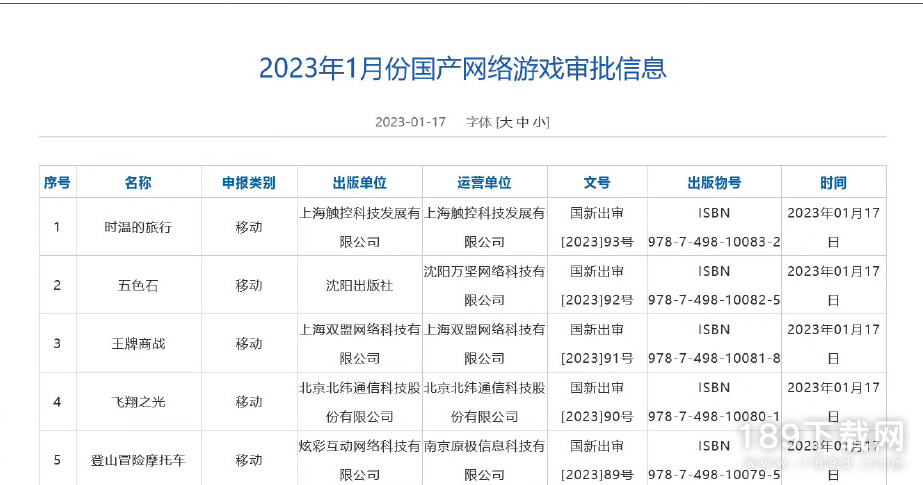Set font size to 大 (large)

506,122
